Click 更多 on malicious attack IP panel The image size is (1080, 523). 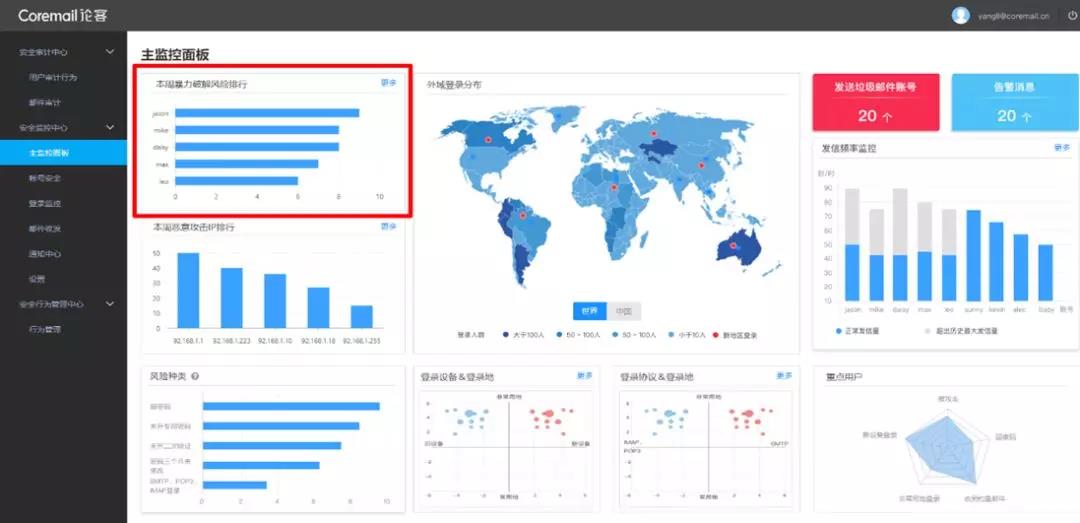pos(388,226)
